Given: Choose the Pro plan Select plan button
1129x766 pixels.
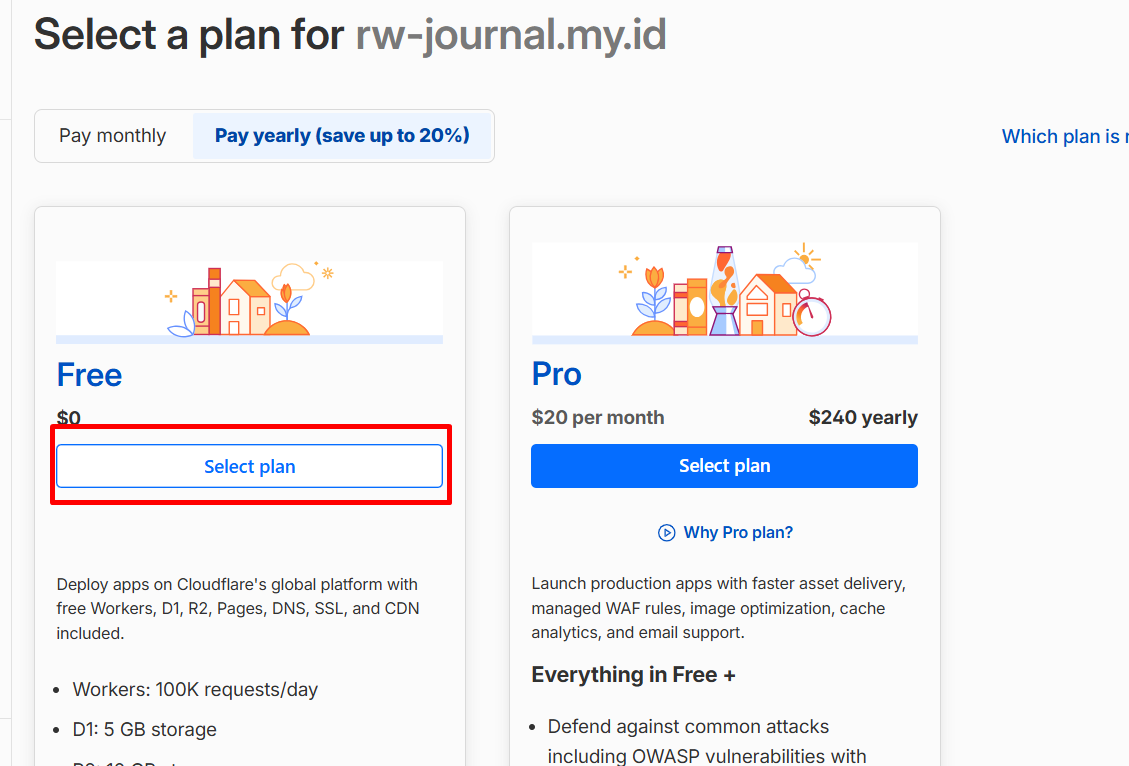Looking at the screenshot, I should pyautogui.click(x=724, y=466).
